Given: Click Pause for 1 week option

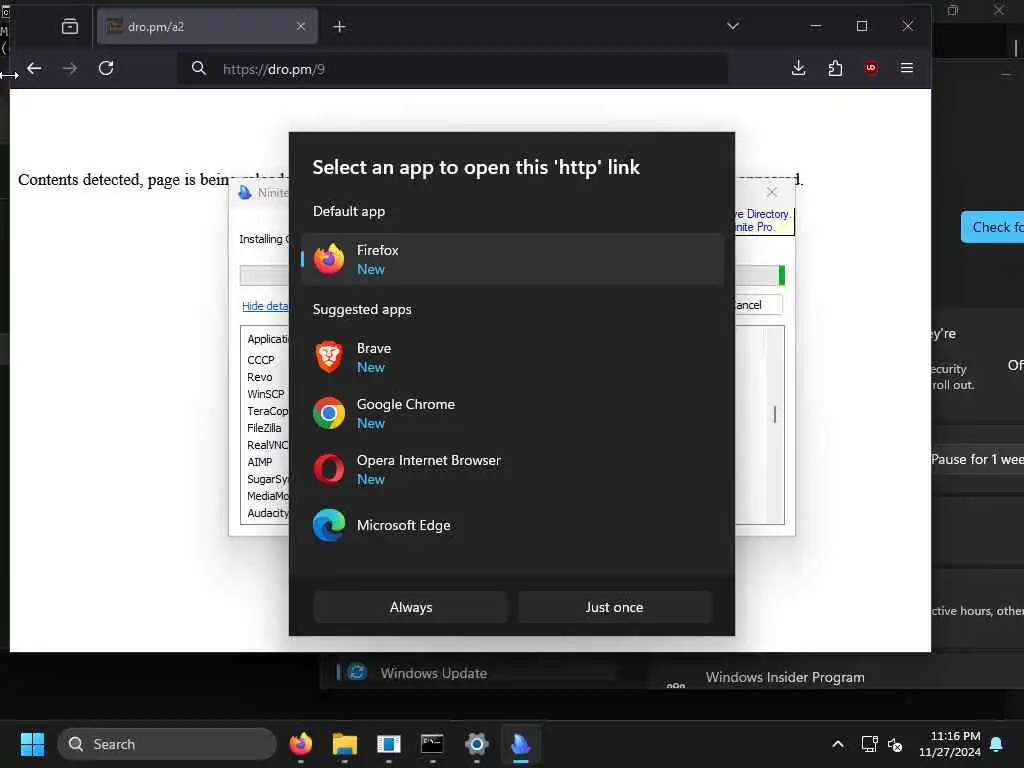Looking at the screenshot, I should pyautogui.click(x=977, y=459).
